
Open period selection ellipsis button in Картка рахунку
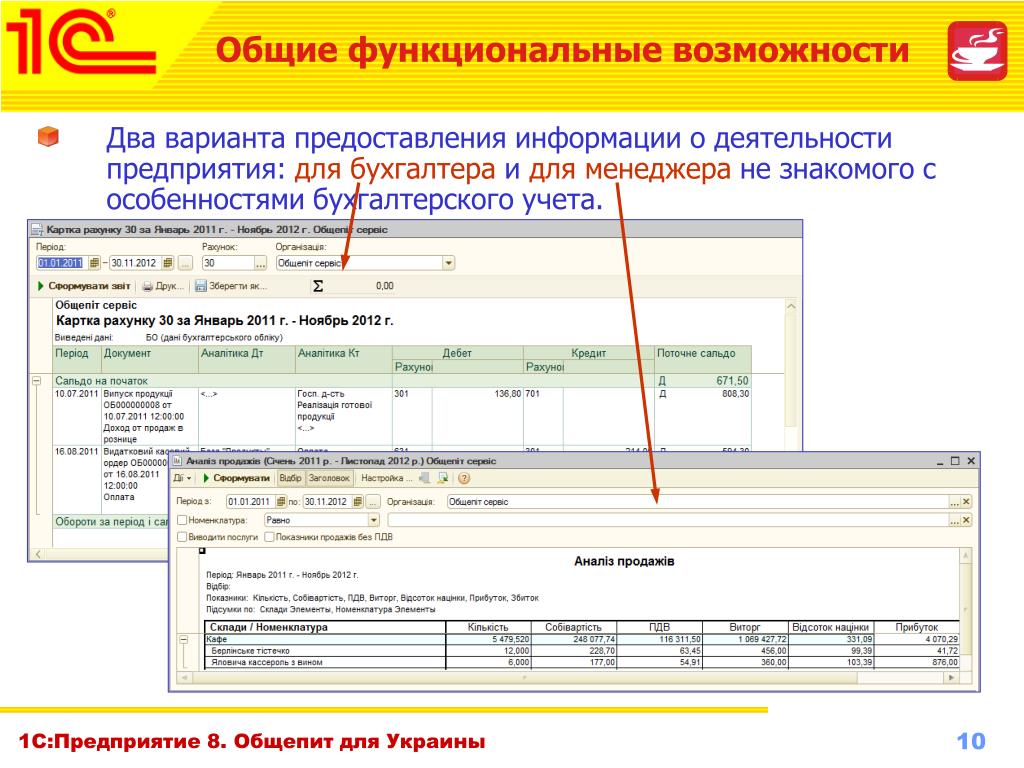point(185,263)
